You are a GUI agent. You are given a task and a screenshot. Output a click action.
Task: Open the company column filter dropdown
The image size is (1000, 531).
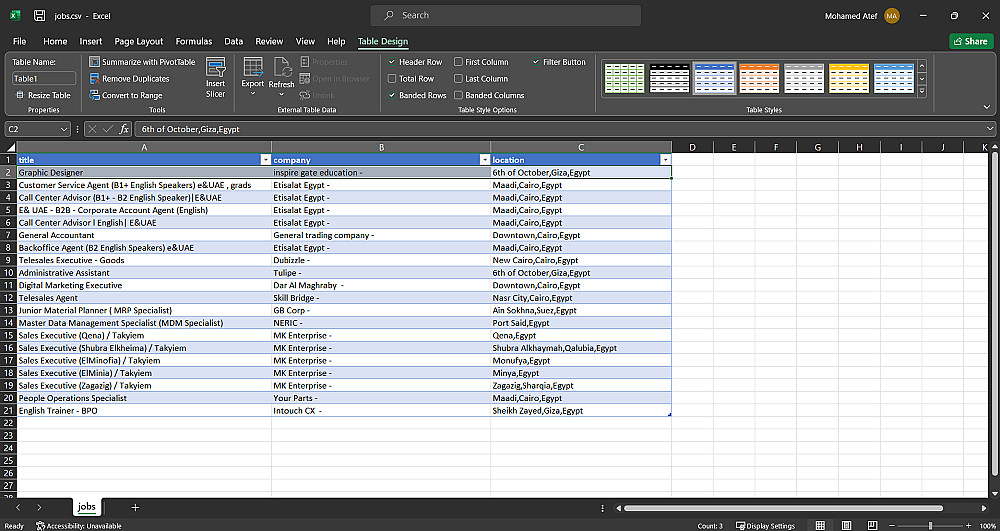click(484, 160)
